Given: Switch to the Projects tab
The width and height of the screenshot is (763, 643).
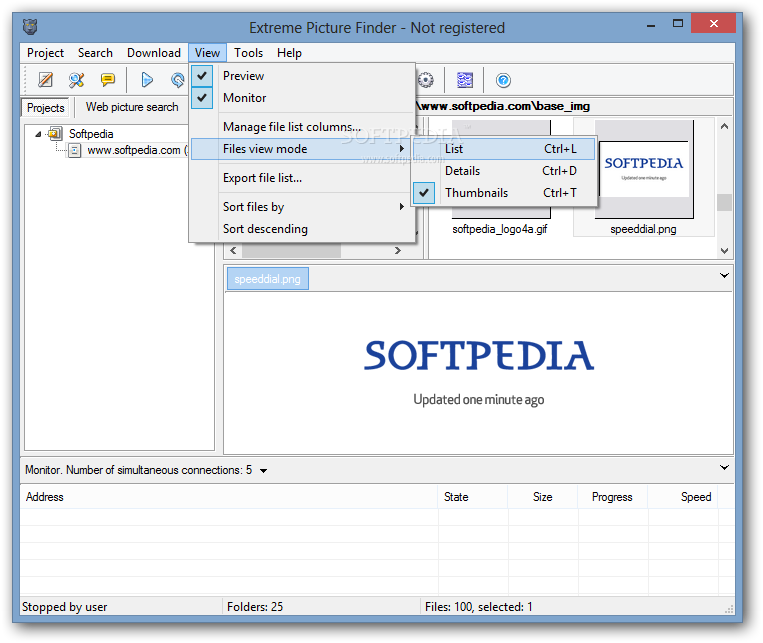Looking at the screenshot, I should 46,108.
